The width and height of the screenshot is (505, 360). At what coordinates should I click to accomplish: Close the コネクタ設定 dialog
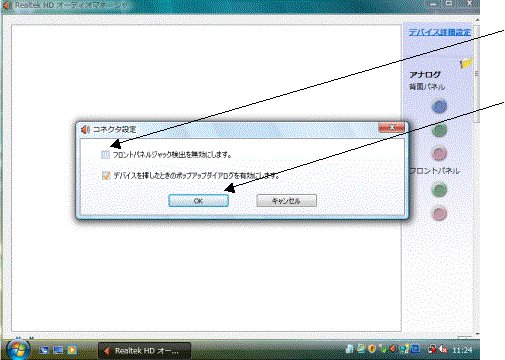click(x=392, y=127)
